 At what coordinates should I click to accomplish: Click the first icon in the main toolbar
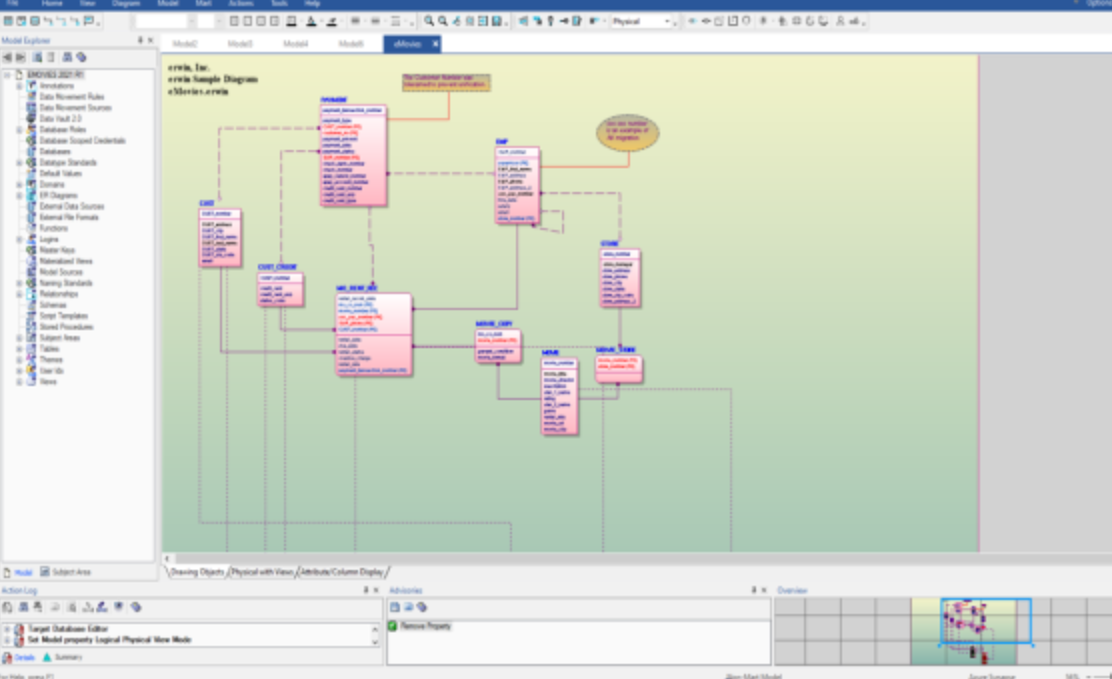point(8,21)
